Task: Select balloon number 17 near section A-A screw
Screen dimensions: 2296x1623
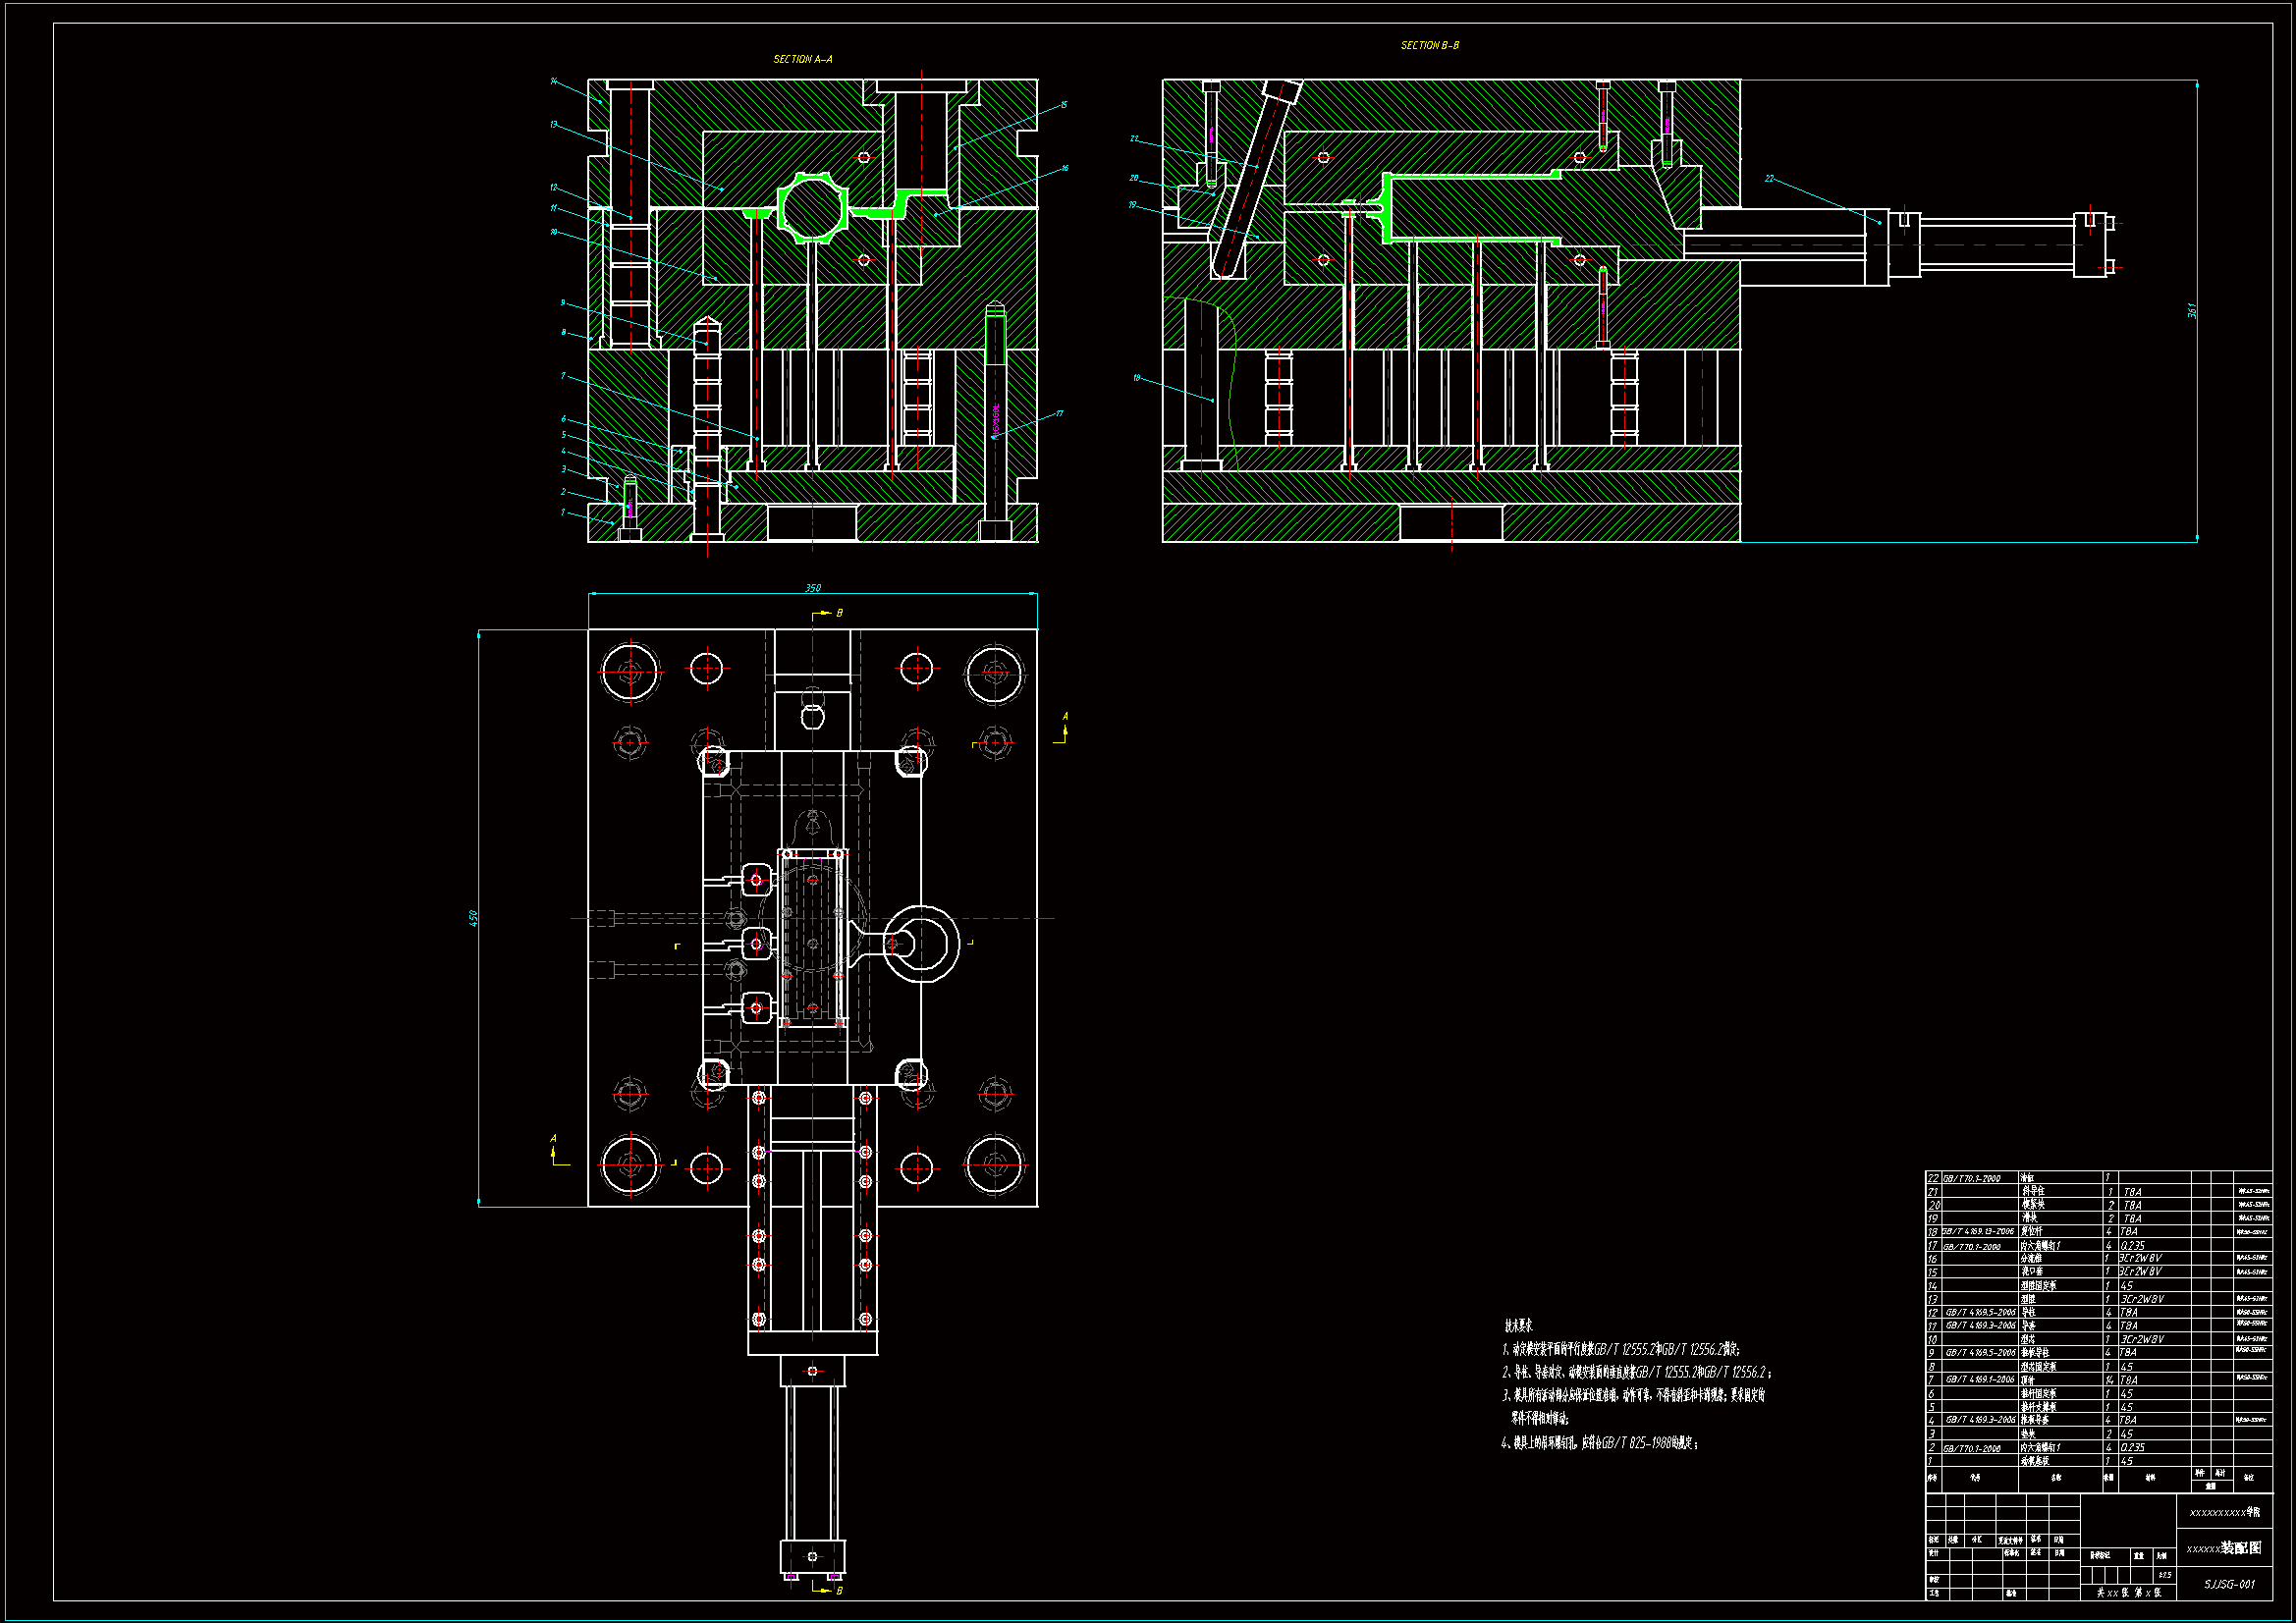Action: point(1059,412)
